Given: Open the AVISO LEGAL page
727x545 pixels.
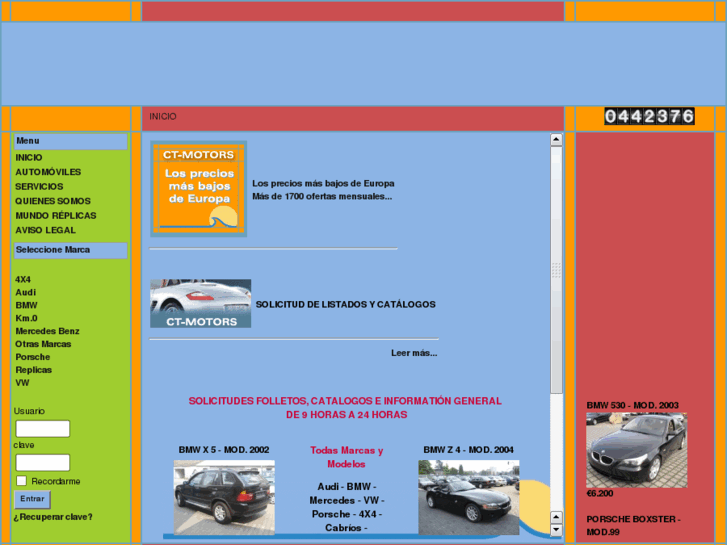Looking at the screenshot, I should (45, 230).
